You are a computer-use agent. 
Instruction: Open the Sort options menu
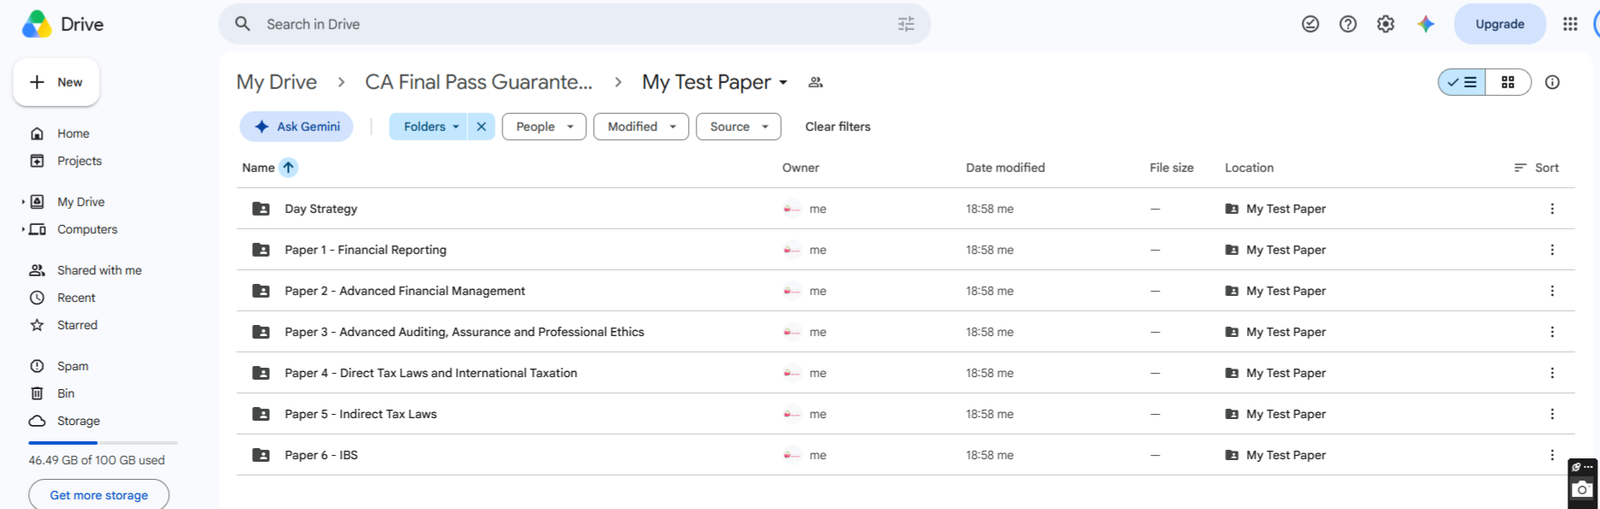1536,167
